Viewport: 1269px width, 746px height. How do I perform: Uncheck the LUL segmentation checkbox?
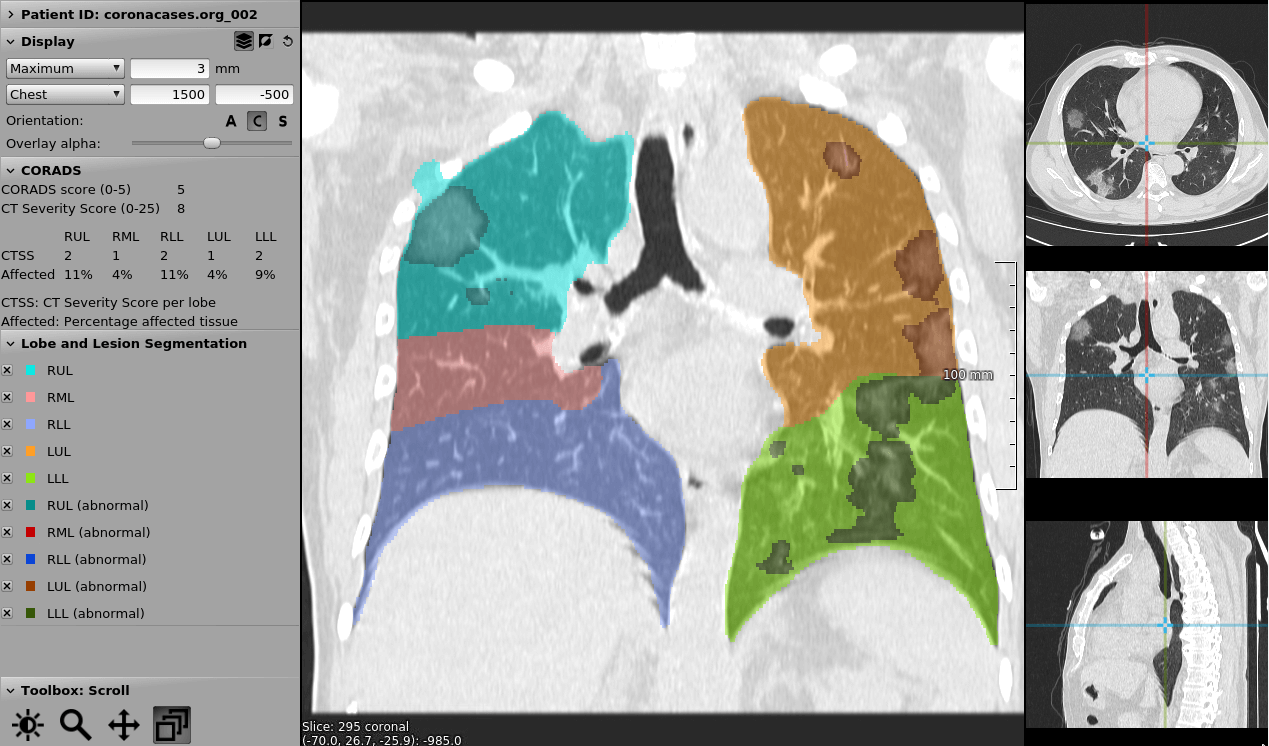point(7,451)
